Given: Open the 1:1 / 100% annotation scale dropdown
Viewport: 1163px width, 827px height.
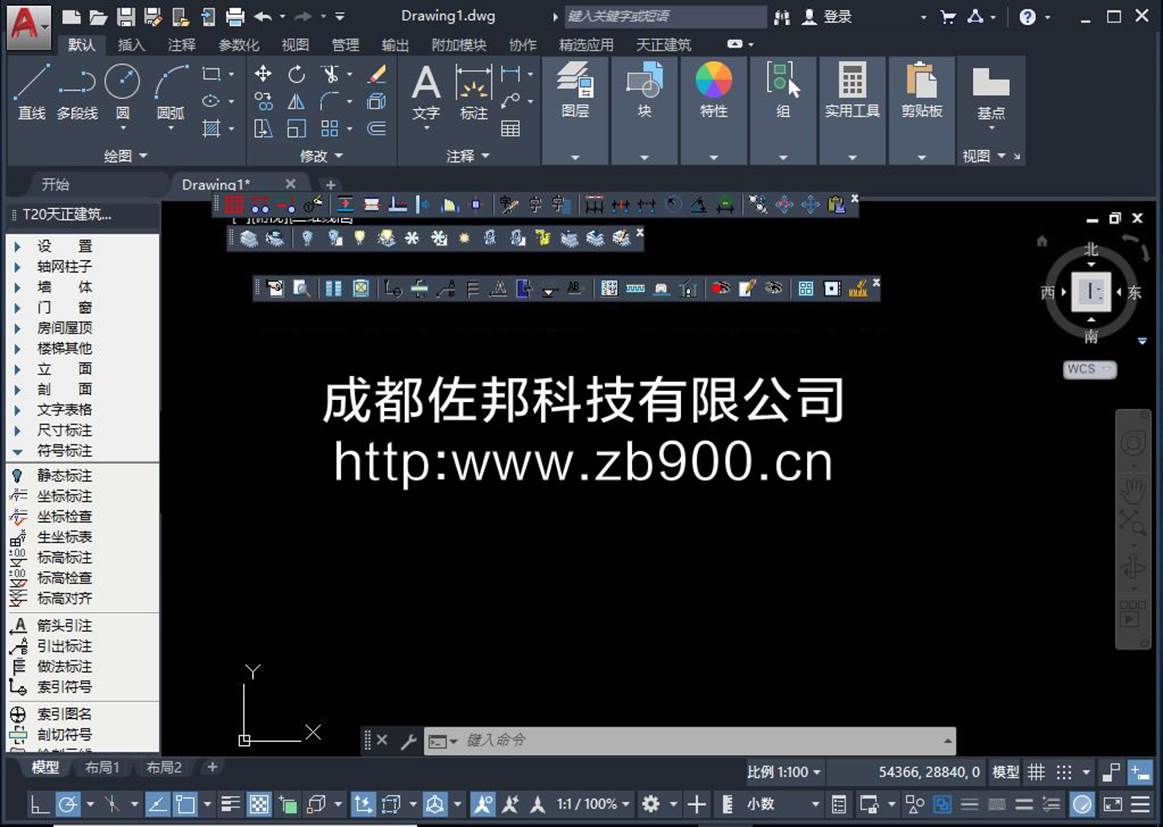Looking at the screenshot, I should click(593, 804).
